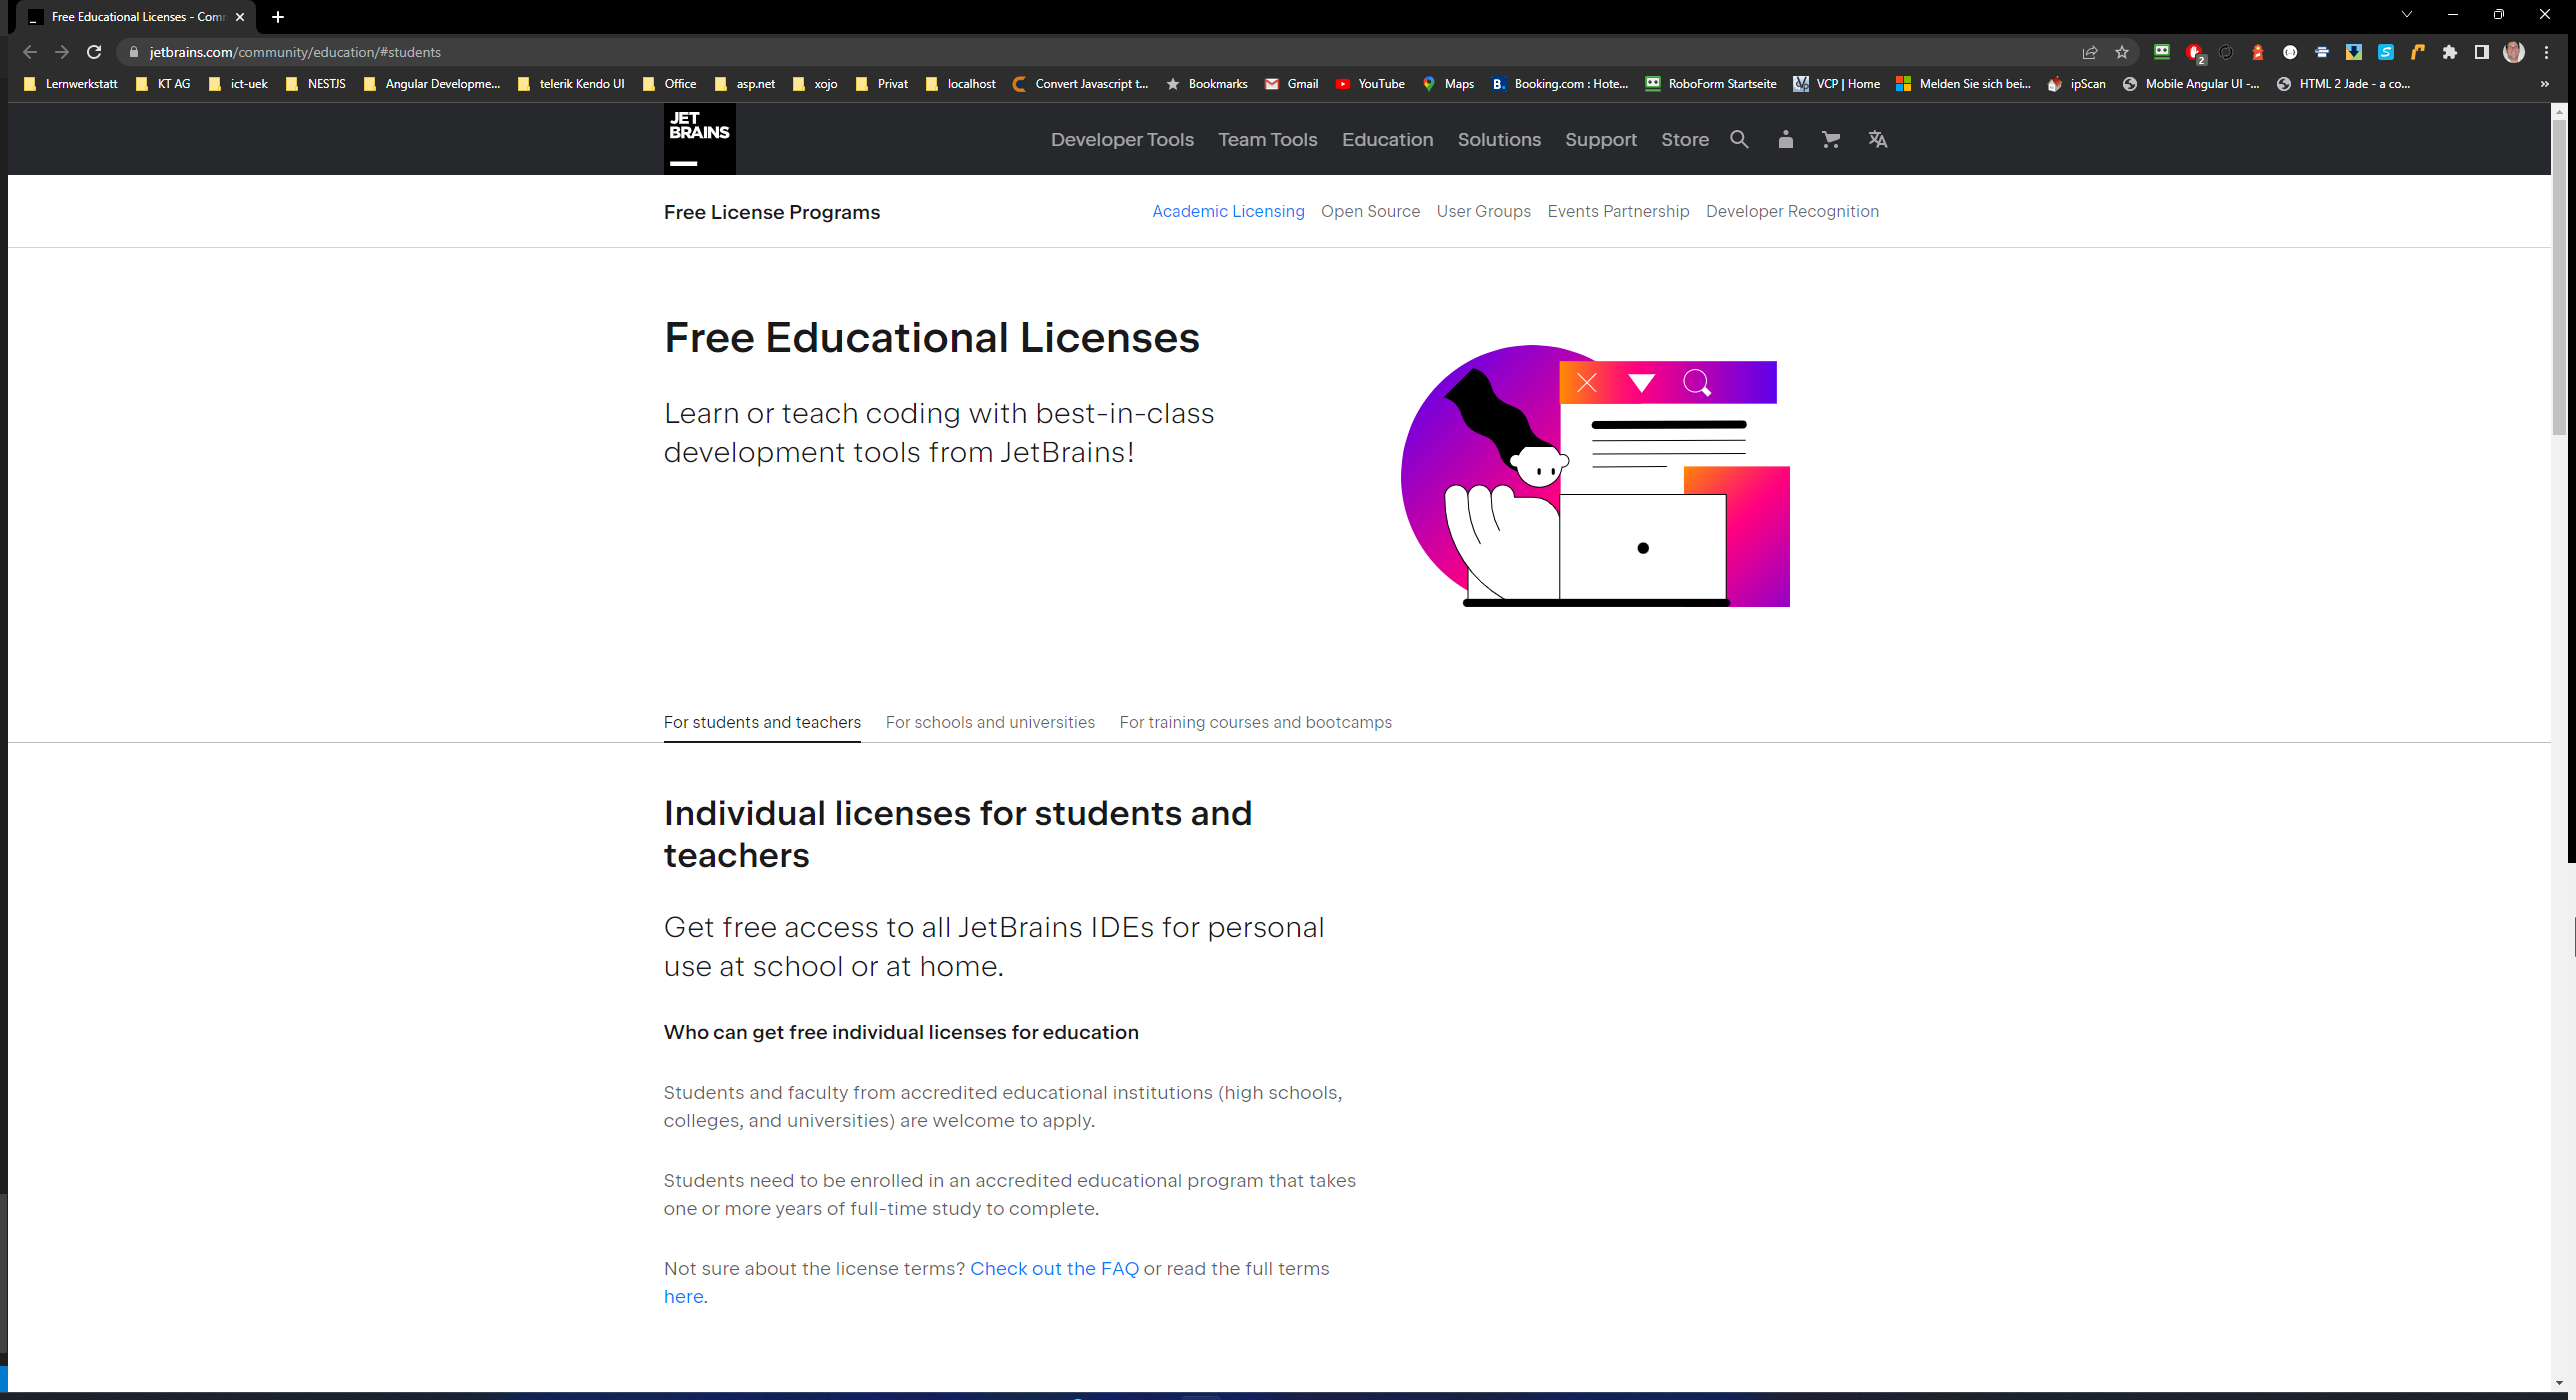Image resolution: width=2576 pixels, height=1400 pixels.
Task: Open the Skype extension icon in the toolbar
Action: 2385,52
